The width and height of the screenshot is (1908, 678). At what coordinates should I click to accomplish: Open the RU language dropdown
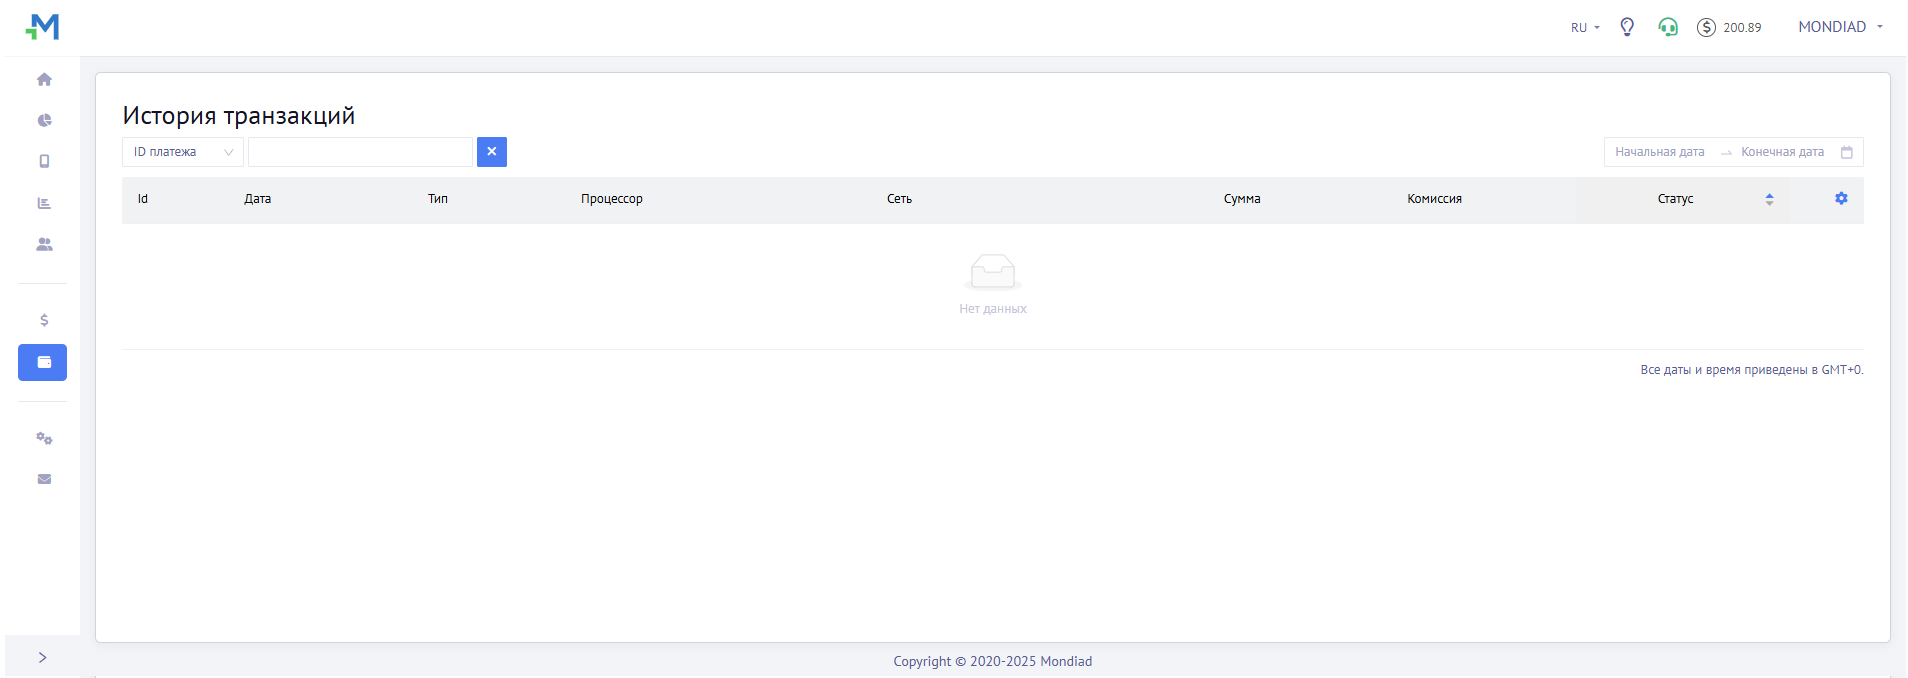[1585, 28]
